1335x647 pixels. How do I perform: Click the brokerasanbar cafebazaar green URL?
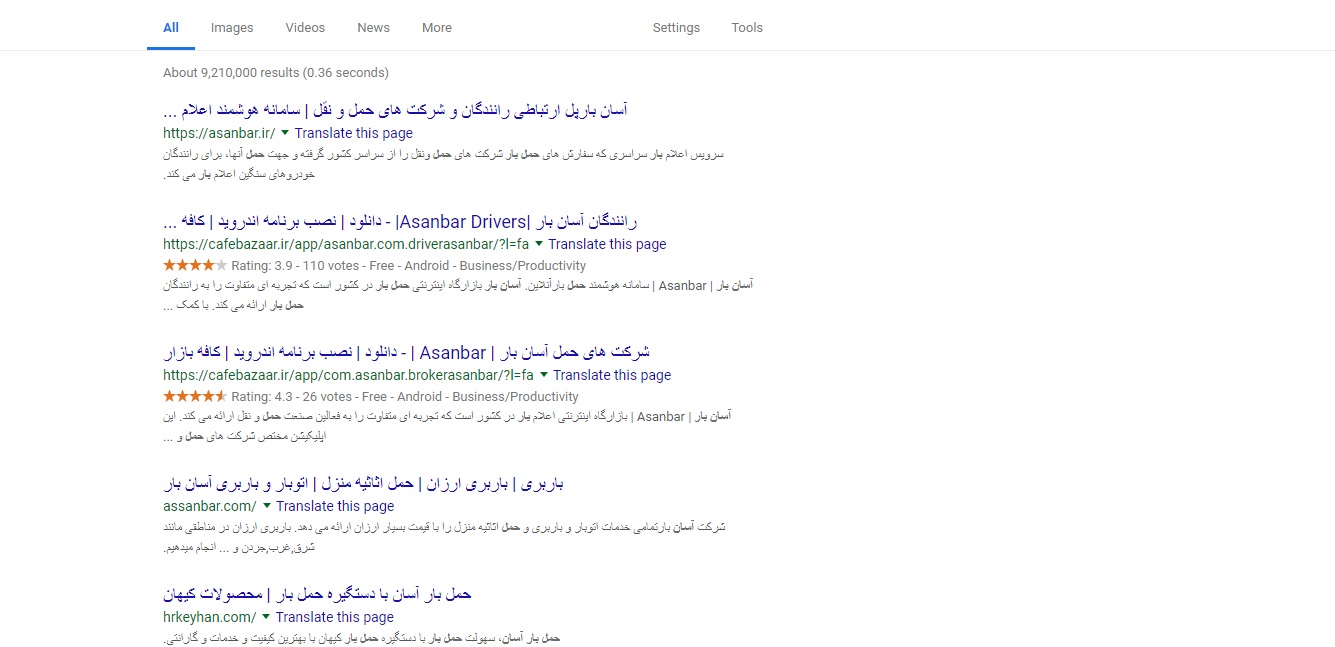(x=349, y=375)
